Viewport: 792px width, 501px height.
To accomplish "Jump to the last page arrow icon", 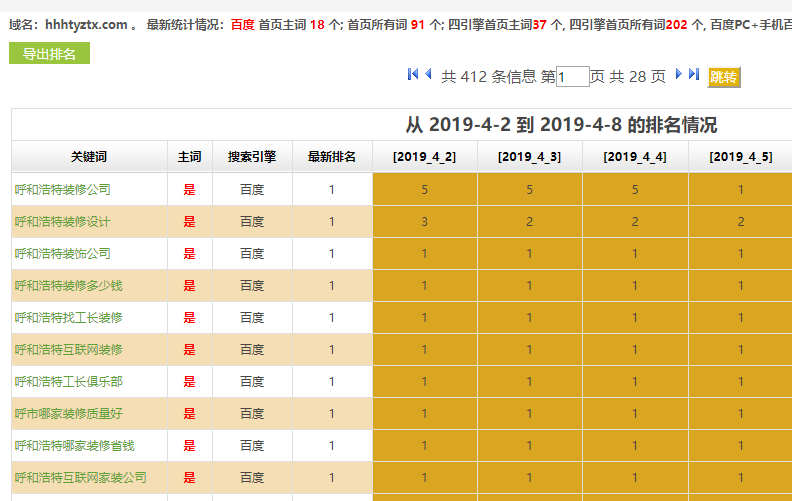I will coord(694,74).
